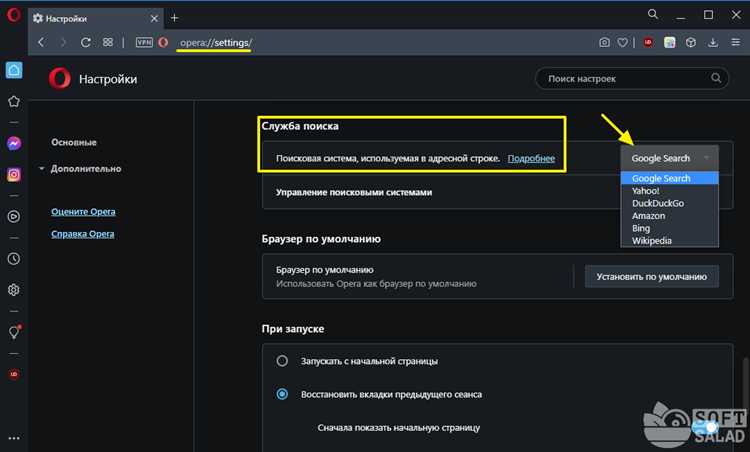The height and width of the screenshot is (452, 750).
Task: Open settings gear in sidebar
Action: 14,290
